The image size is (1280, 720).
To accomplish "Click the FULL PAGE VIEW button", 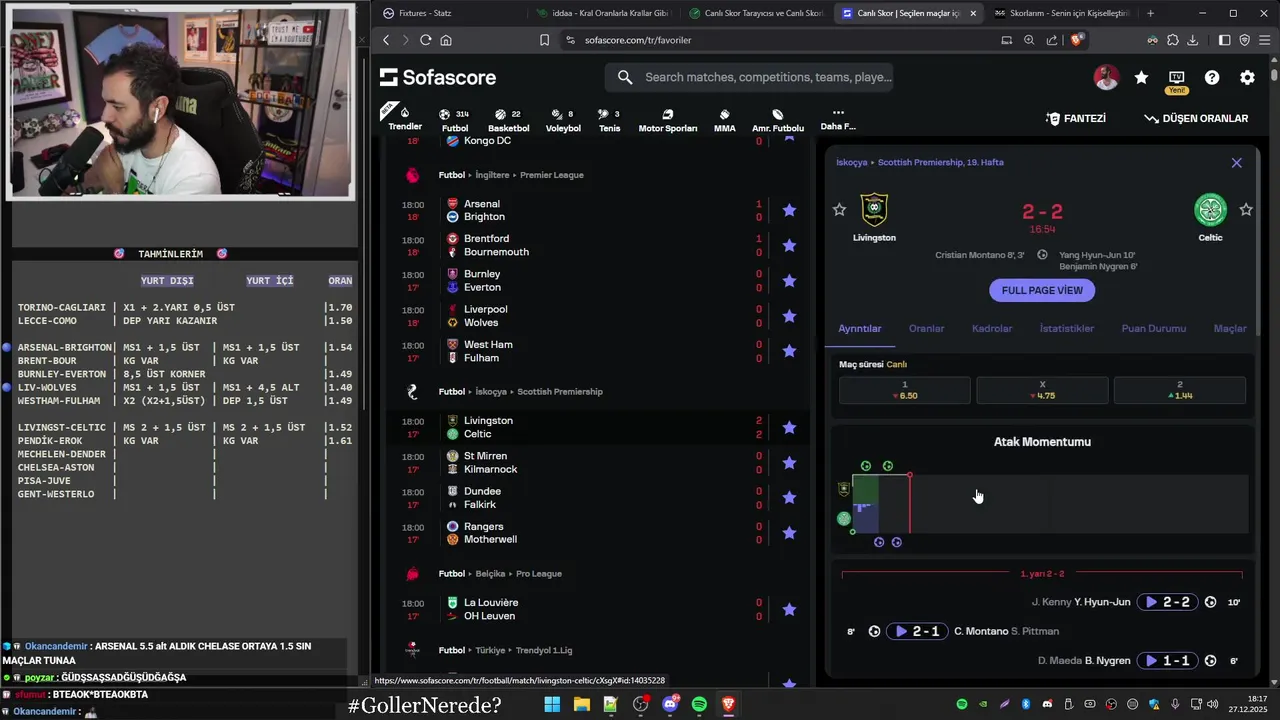I will pyautogui.click(x=1042, y=290).
